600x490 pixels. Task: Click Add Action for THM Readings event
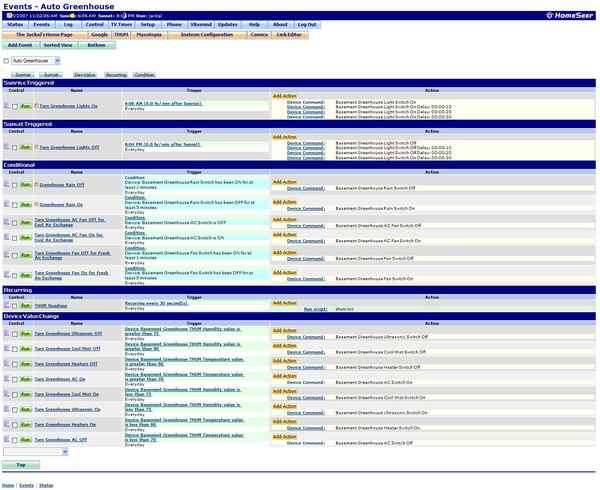tap(285, 303)
